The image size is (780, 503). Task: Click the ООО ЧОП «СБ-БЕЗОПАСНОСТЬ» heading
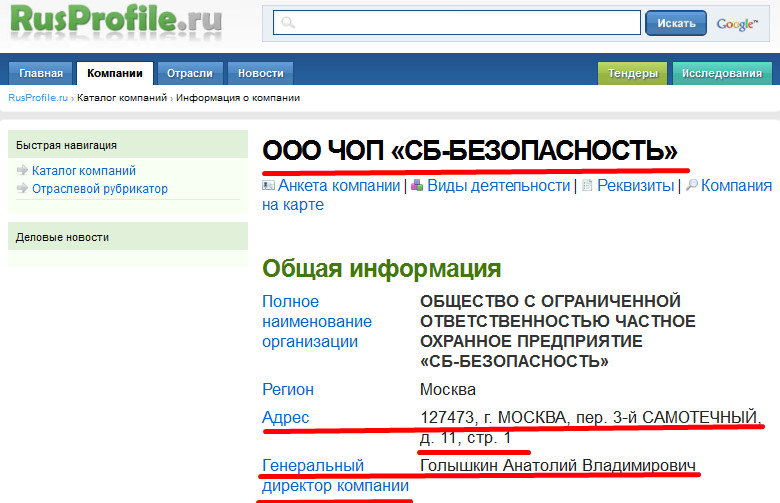point(470,150)
